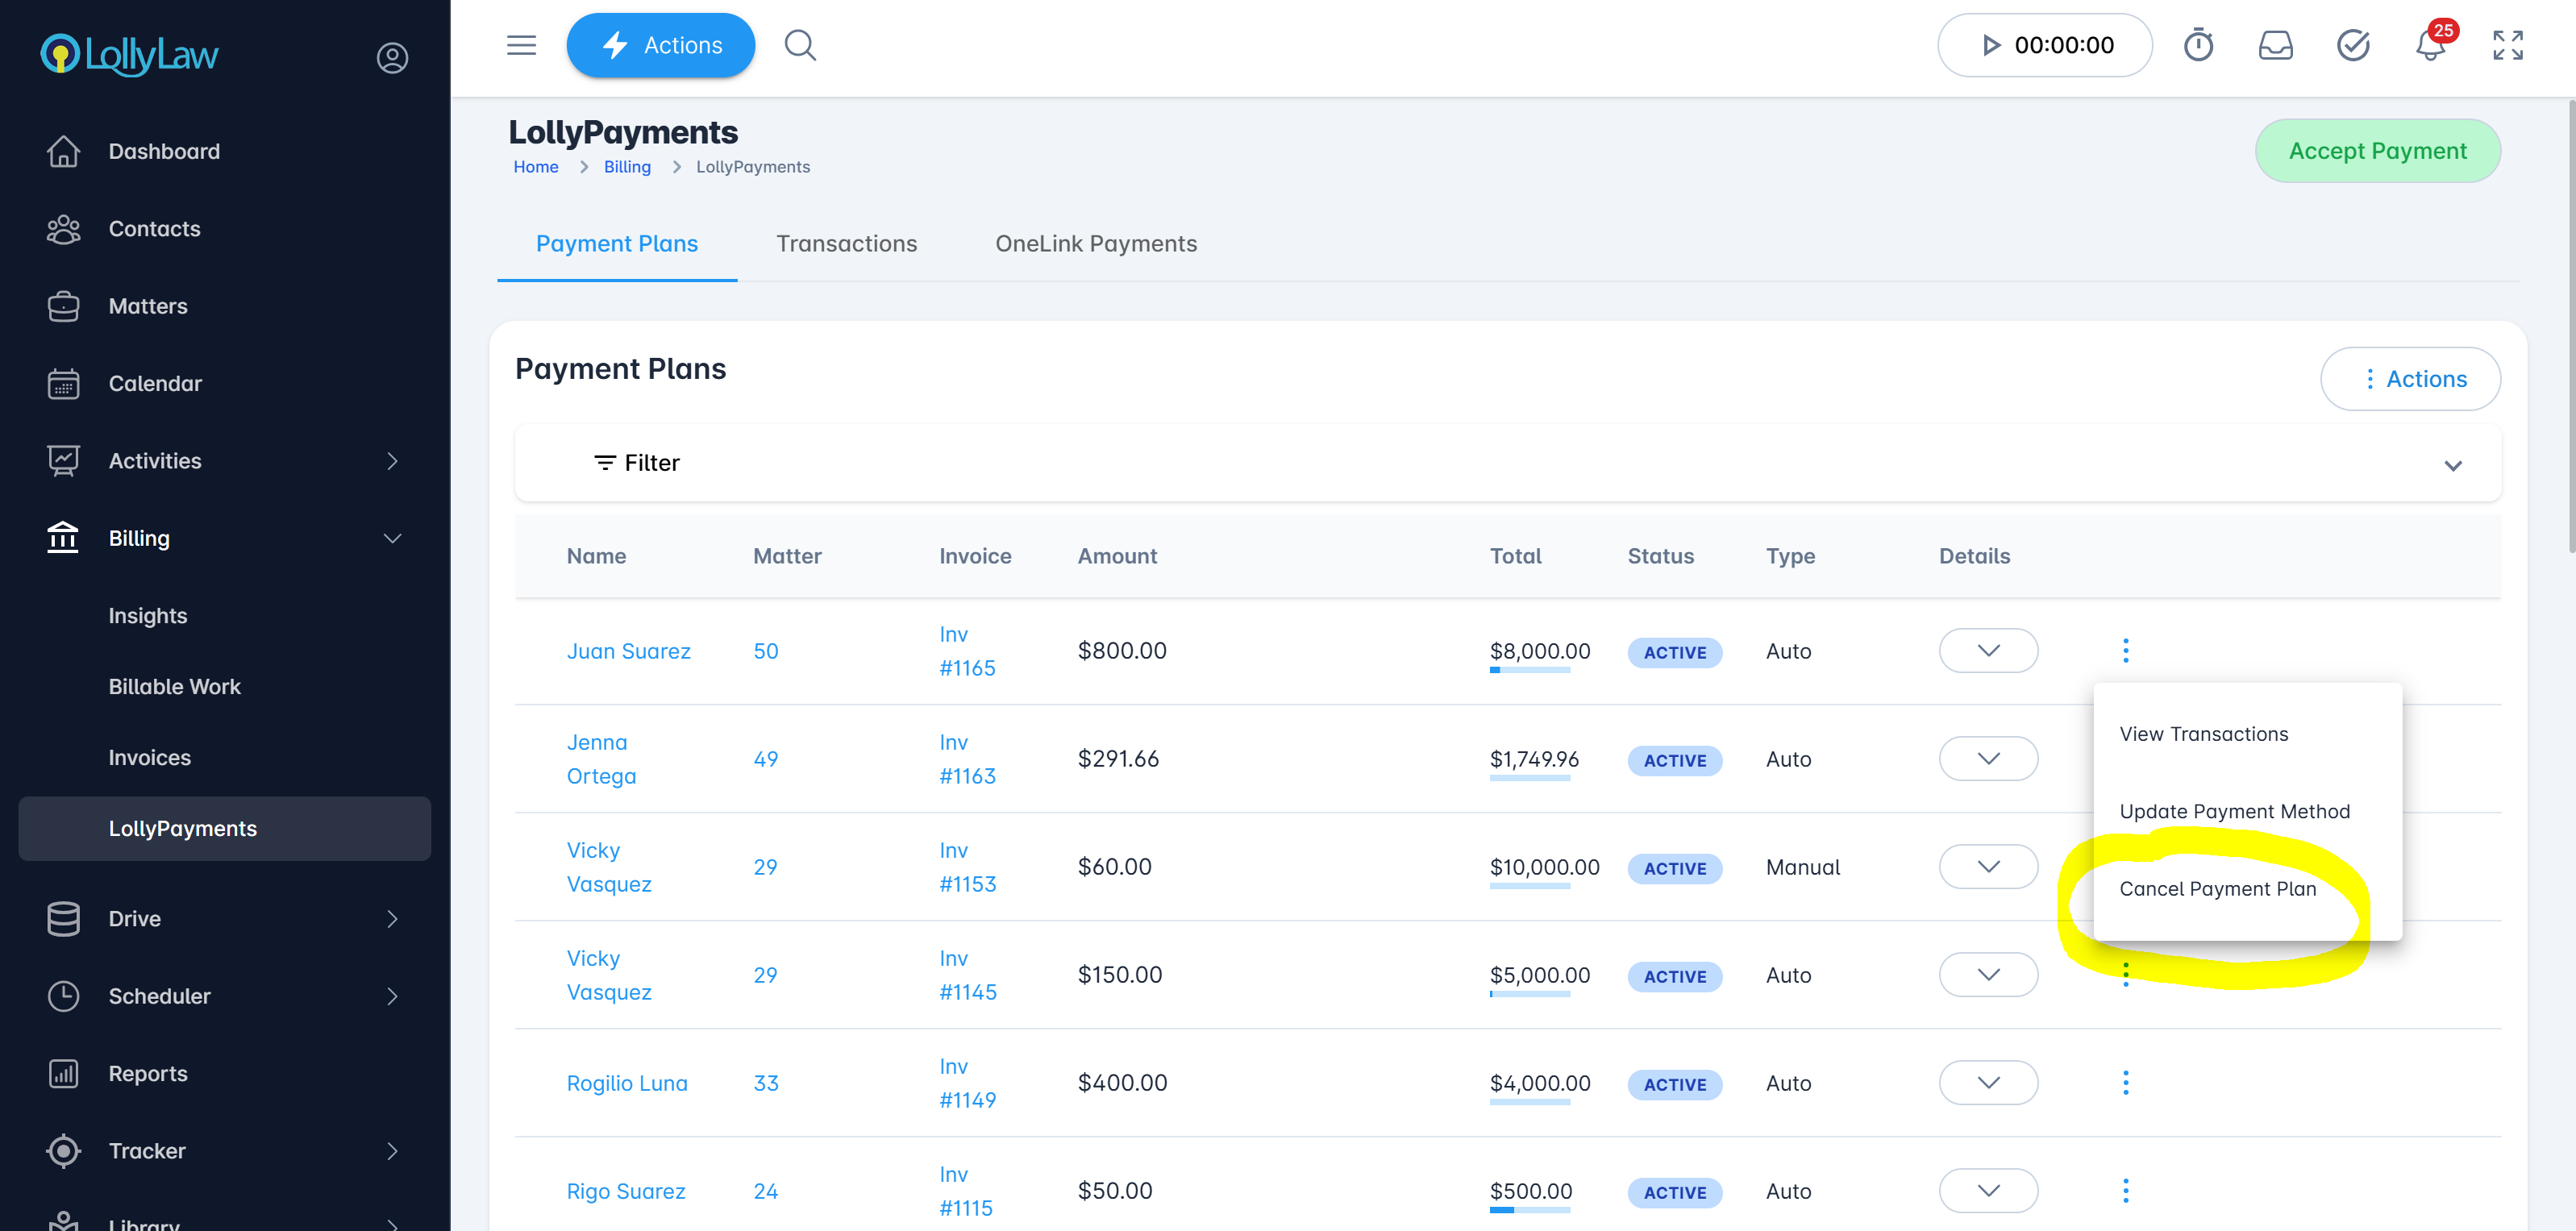Viewport: 2576px width, 1231px height.
Task: Open Jenna Ortega contact link
Action: (x=601, y=759)
